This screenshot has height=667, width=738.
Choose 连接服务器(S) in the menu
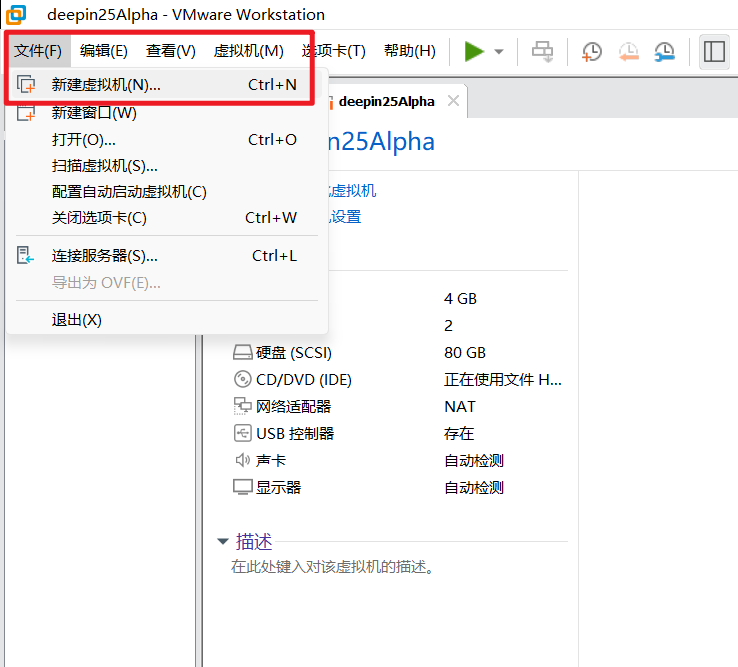click(x=104, y=256)
